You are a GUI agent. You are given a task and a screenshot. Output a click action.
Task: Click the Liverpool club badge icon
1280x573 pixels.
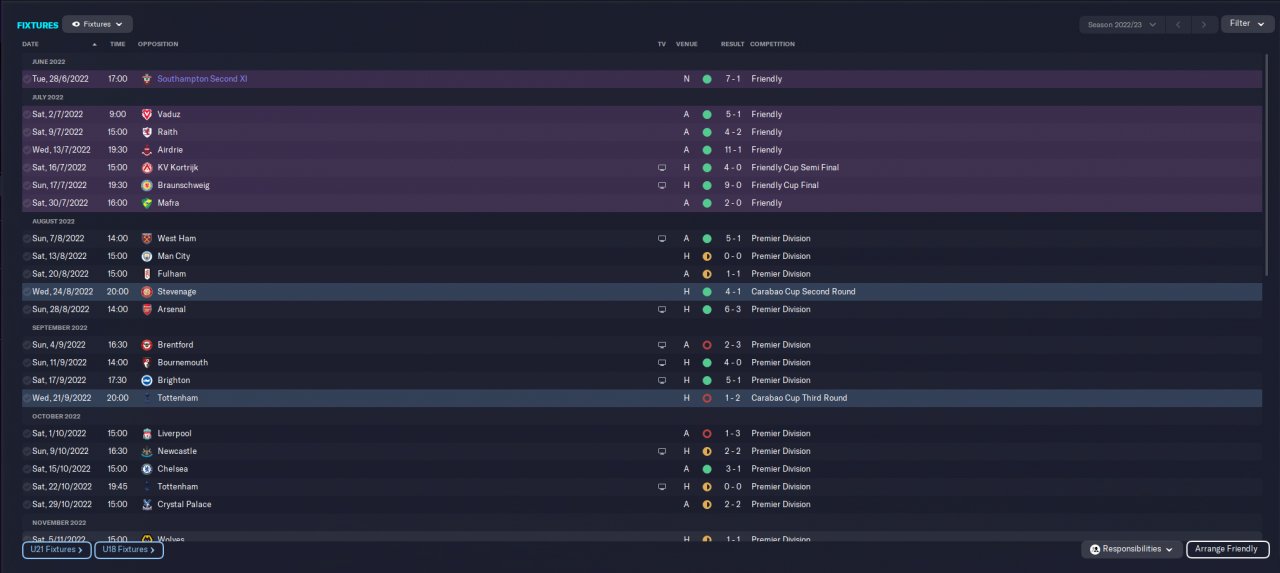point(147,434)
